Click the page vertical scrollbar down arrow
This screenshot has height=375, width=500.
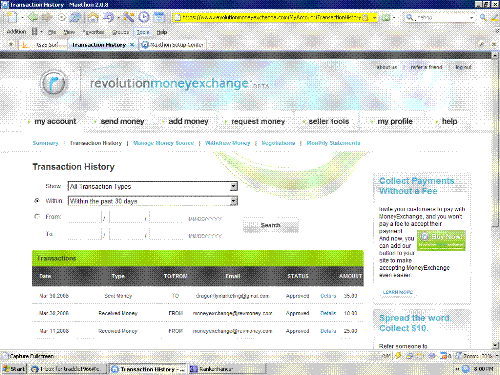tap(495, 345)
